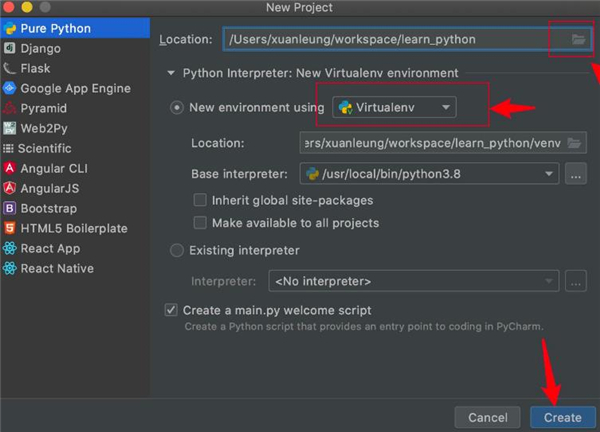The width and height of the screenshot is (600, 432).
Task: Expand the Base interpreter python3.8 dropdown
Action: (x=429, y=174)
